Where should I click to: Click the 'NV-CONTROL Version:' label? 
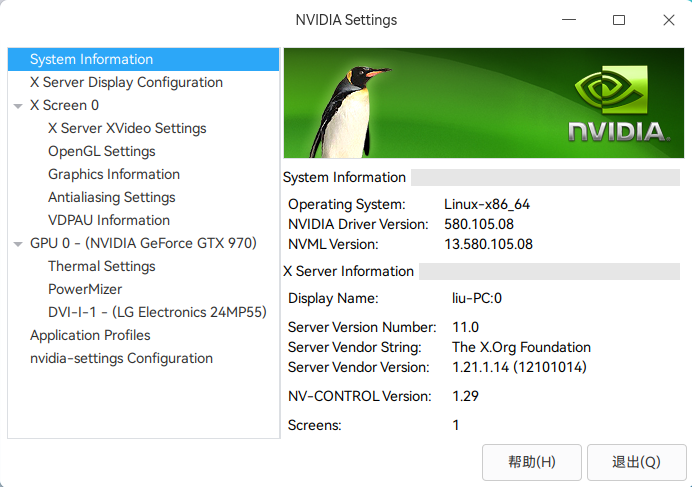pyautogui.click(x=360, y=396)
